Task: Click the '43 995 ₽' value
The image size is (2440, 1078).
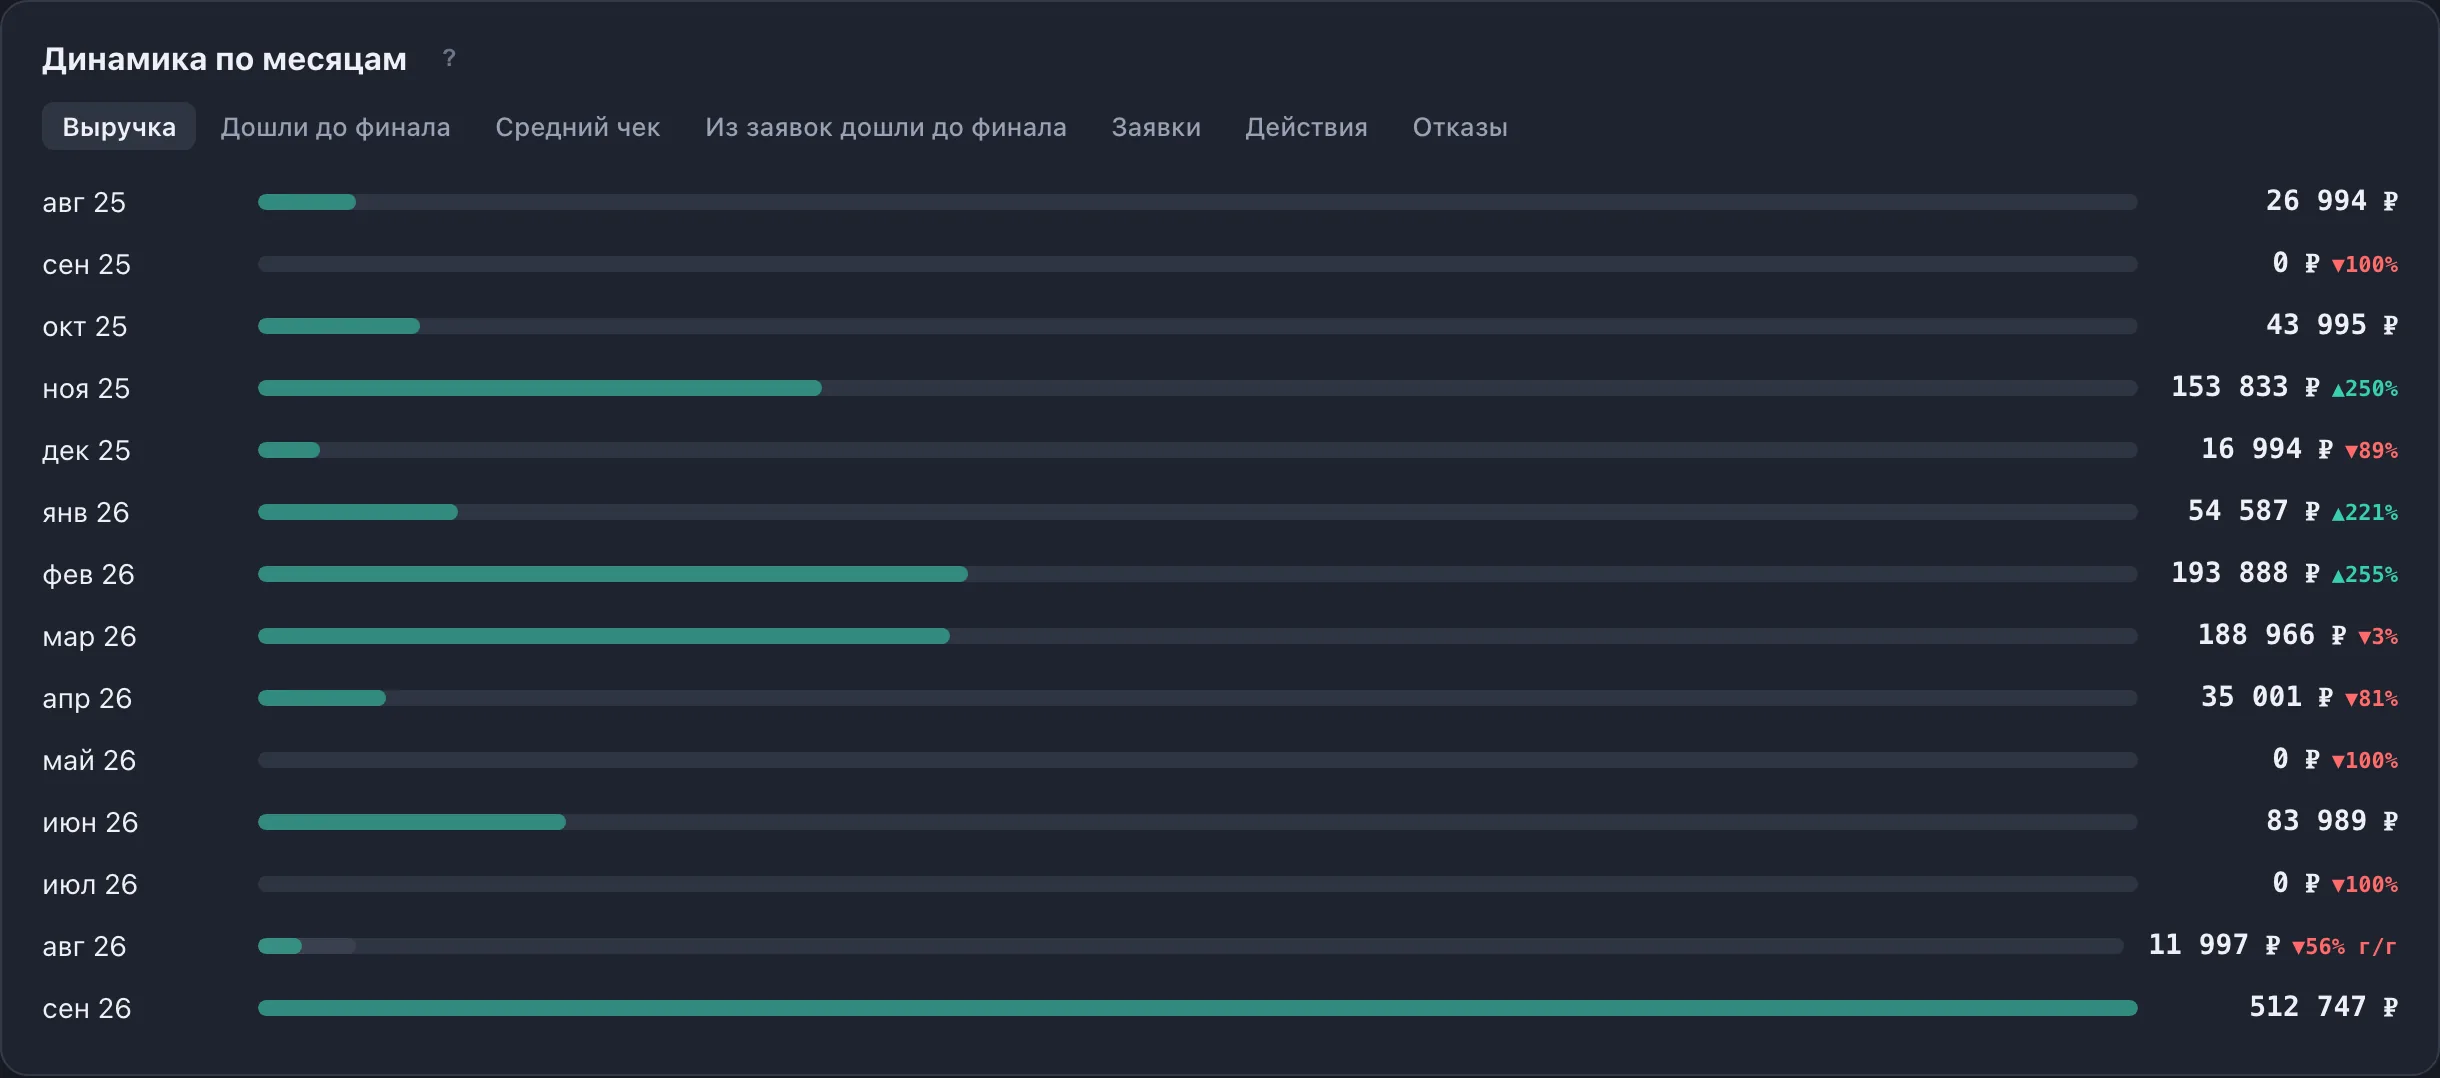Action: click(2332, 325)
